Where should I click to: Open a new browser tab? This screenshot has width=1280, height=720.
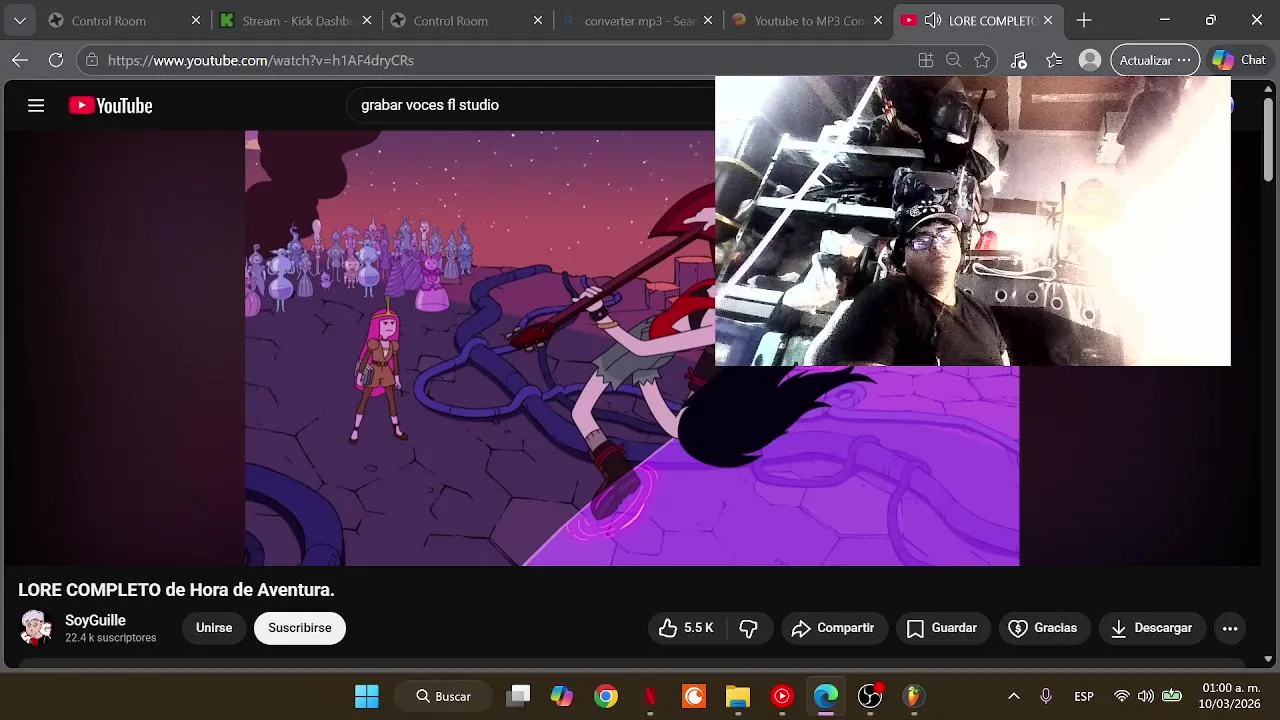click(x=1084, y=20)
